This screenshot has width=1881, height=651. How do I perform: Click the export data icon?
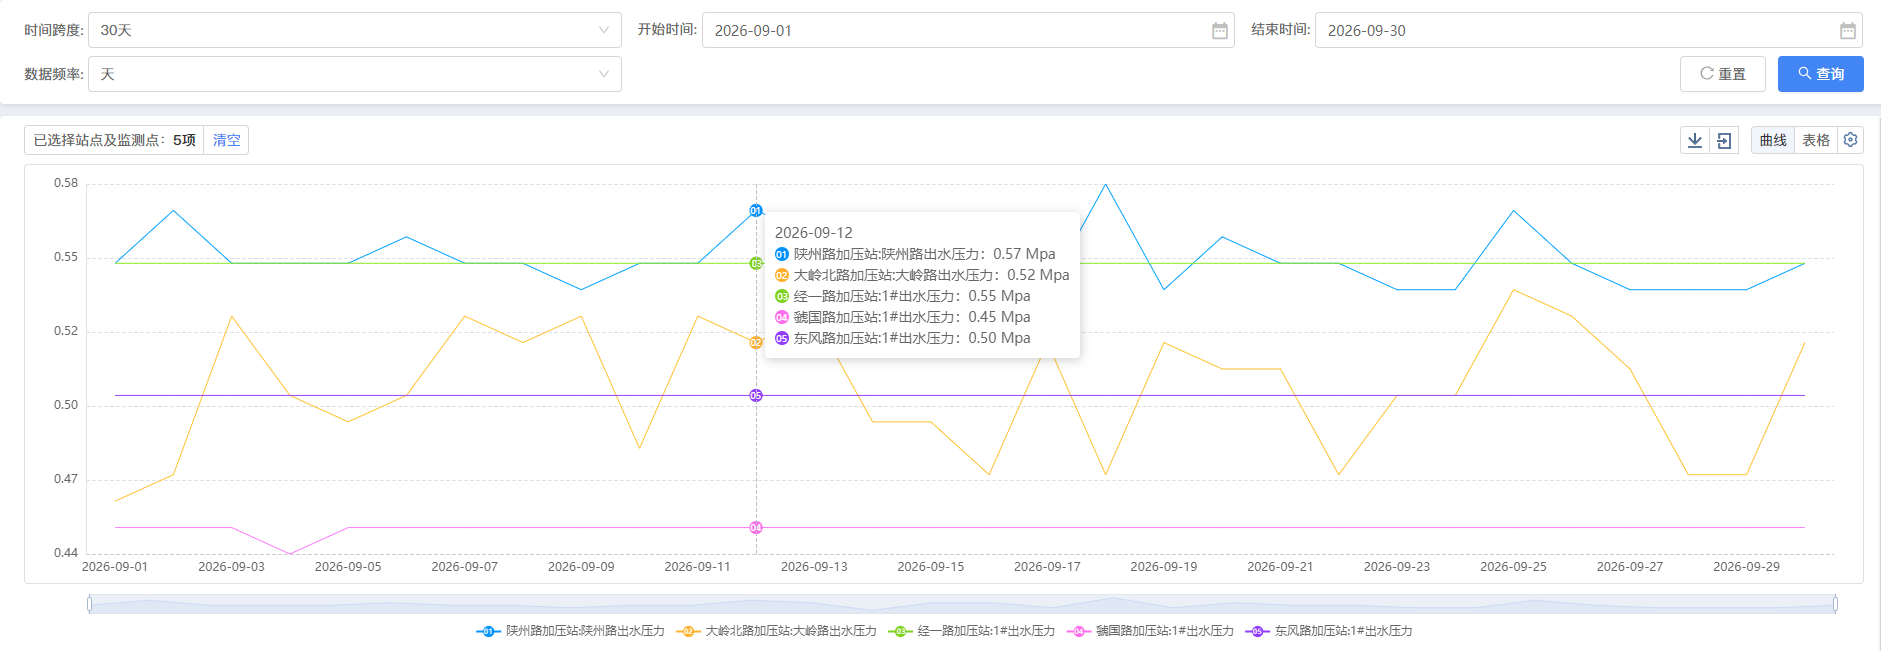click(x=1724, y=140)
